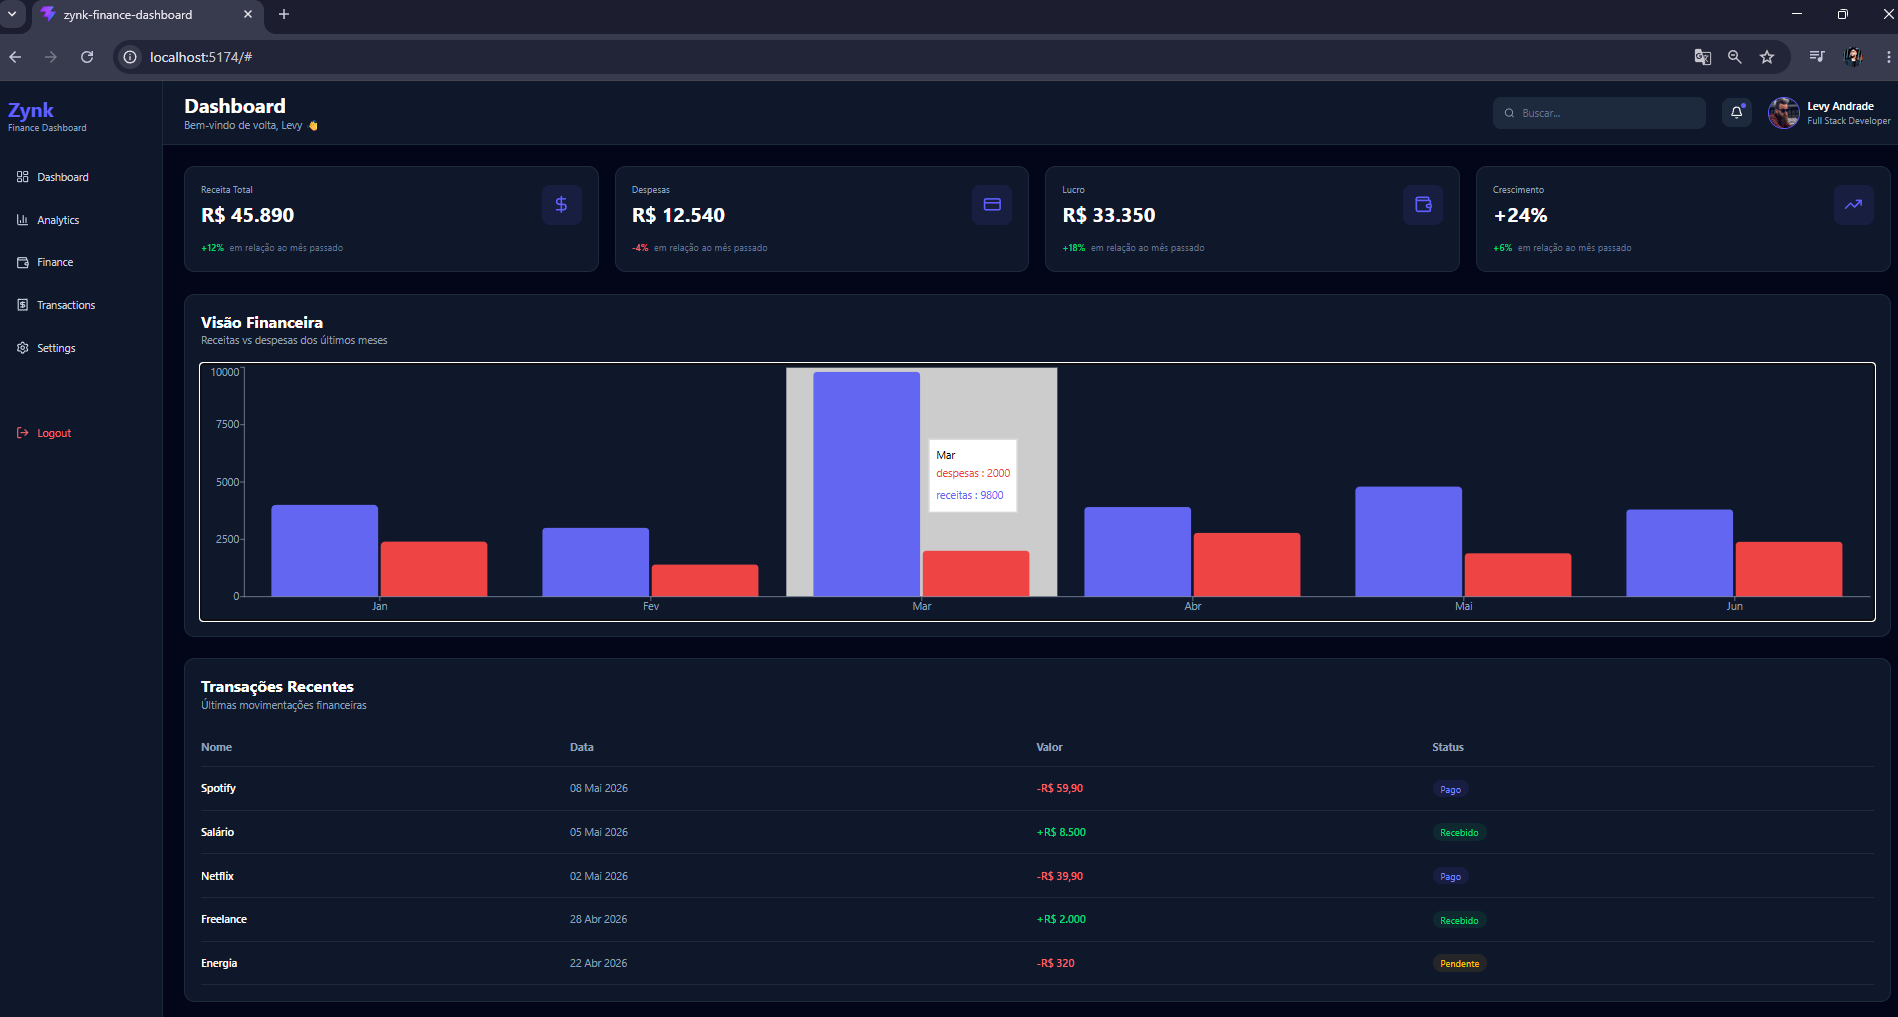Click the Pendente badge on Energia row
This screenshot has height=1017, width=1898.
point(1460,964)
